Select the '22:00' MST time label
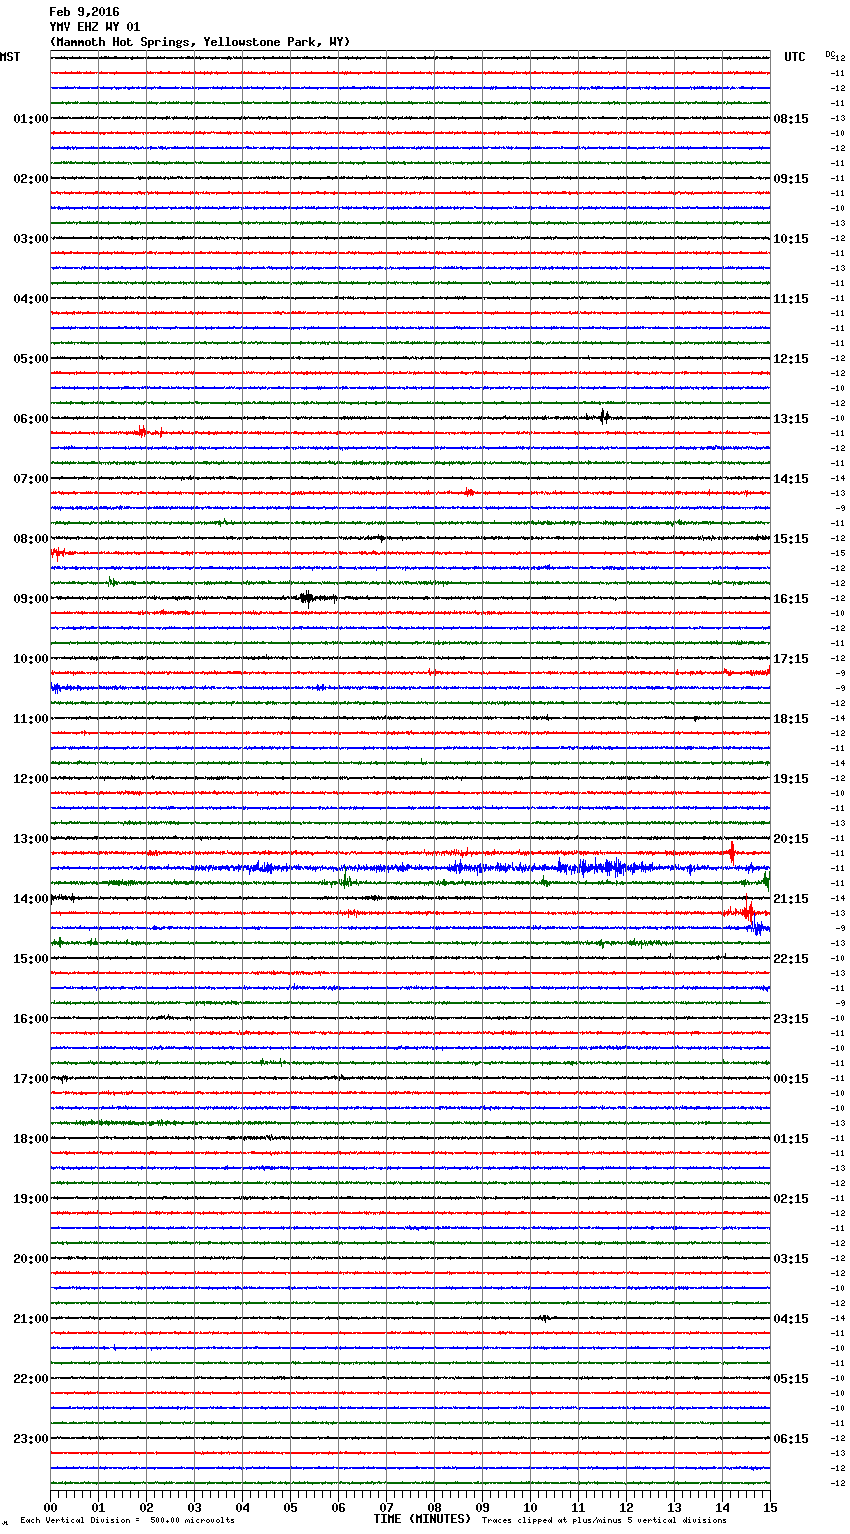This screenshot has height=1534, width=850. pos(31,1379)
